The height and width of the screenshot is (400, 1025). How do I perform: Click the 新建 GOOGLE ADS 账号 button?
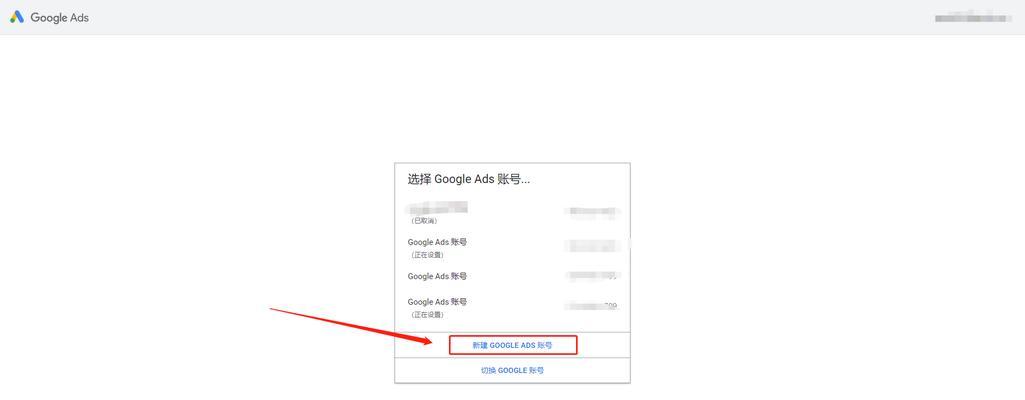click(x=512, y=345)
